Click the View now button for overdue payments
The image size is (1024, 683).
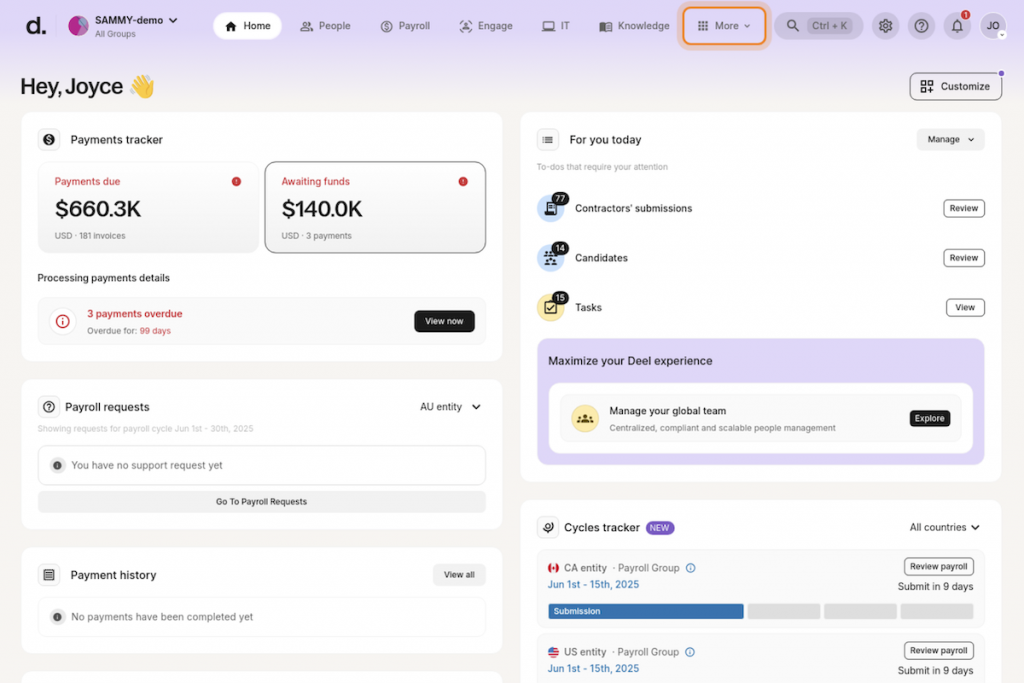(444, 321)
